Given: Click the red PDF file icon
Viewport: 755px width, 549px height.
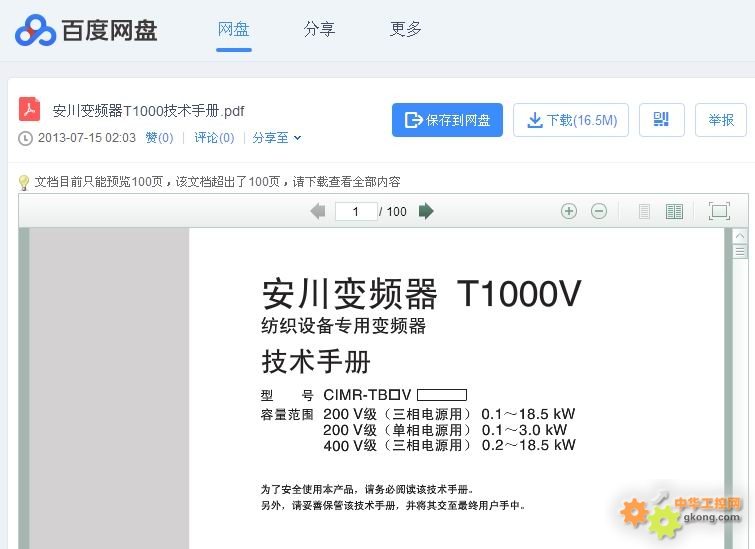Looking at the screenshot, I should (x=29, y=109).
